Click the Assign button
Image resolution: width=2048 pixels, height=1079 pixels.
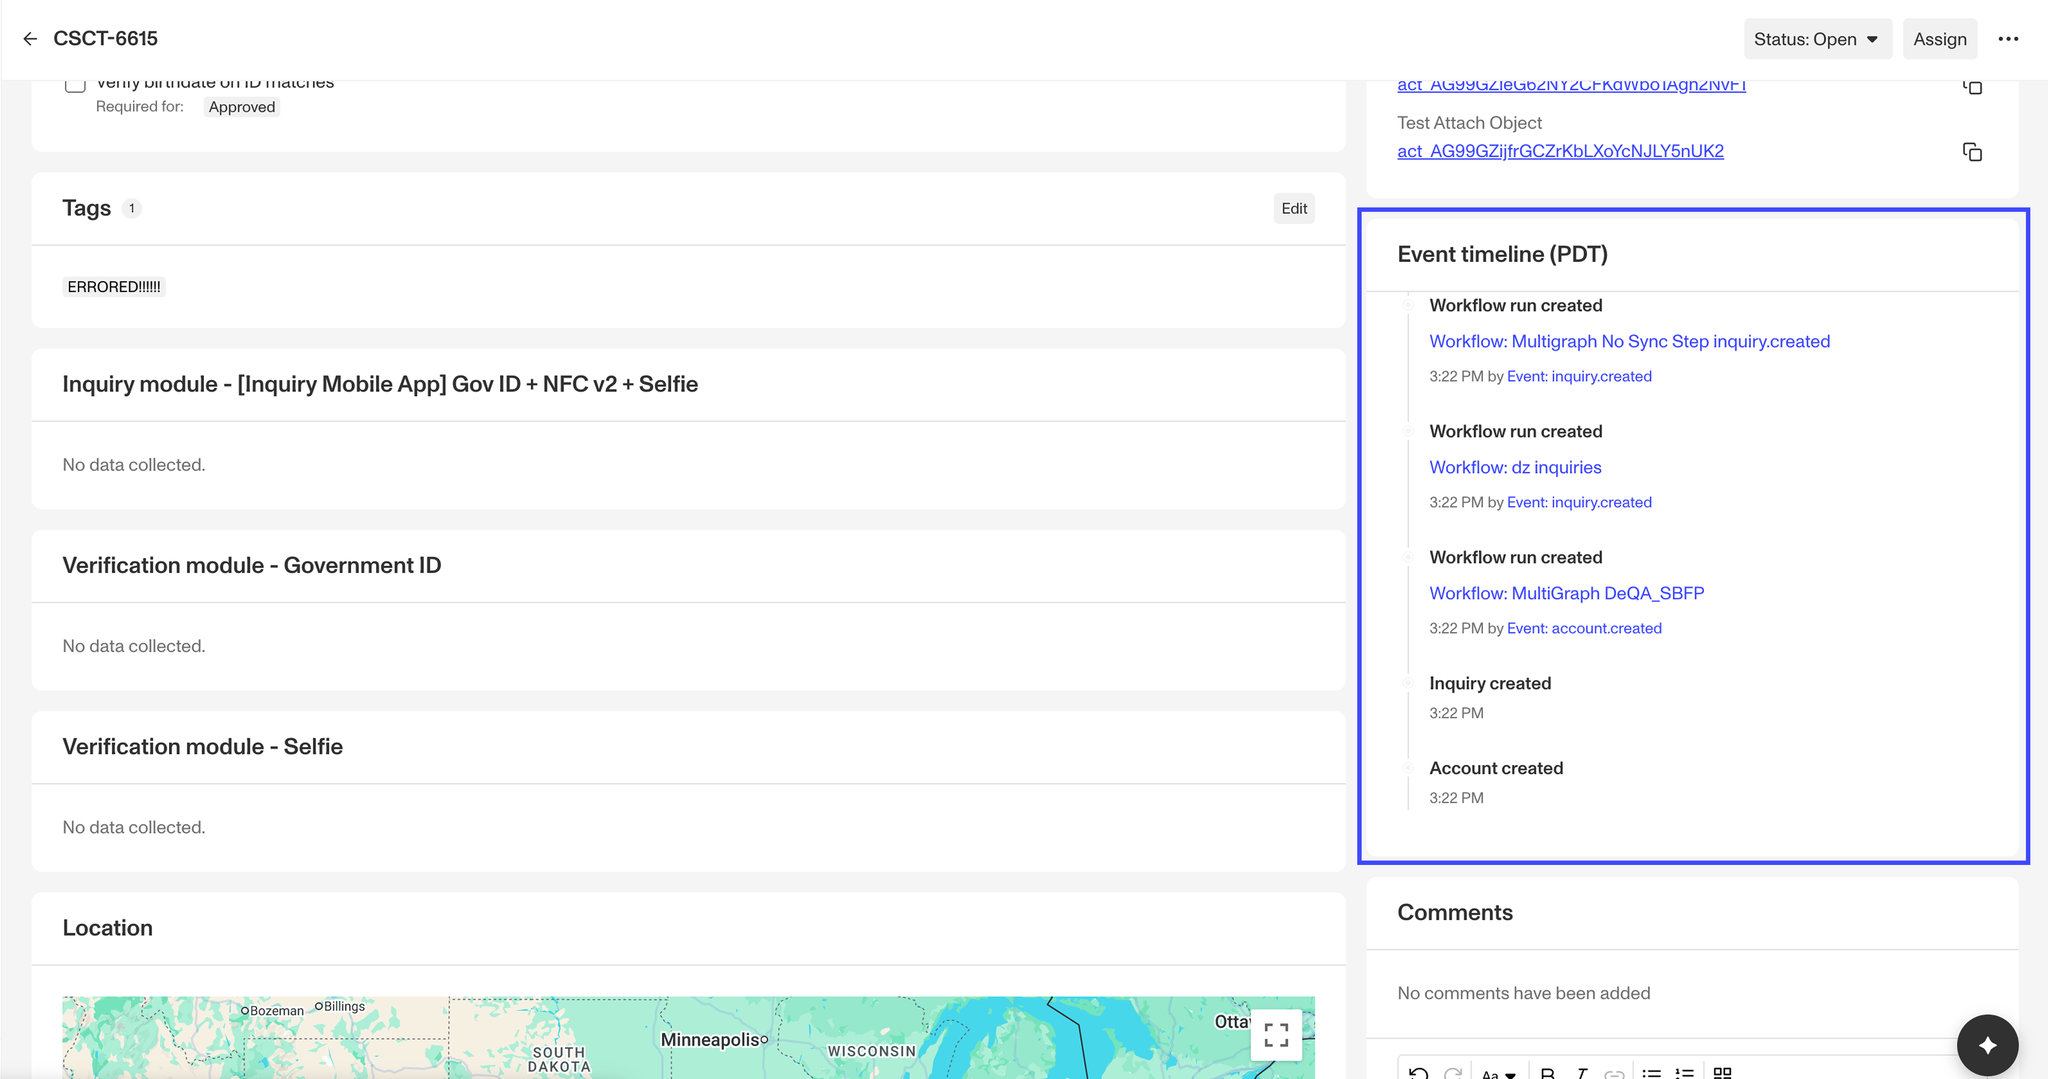1940,39
